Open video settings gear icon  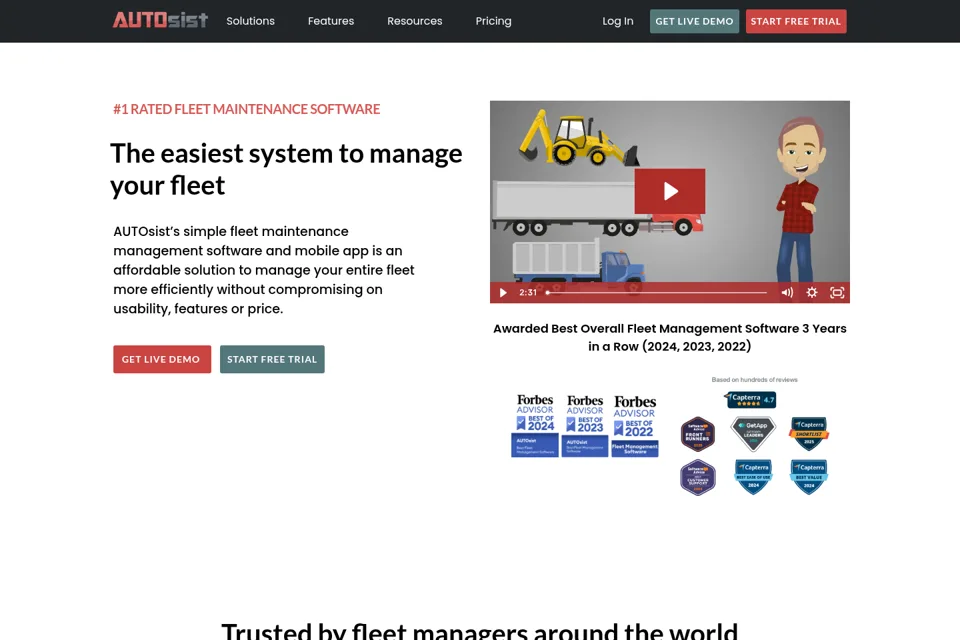[812, 293]
